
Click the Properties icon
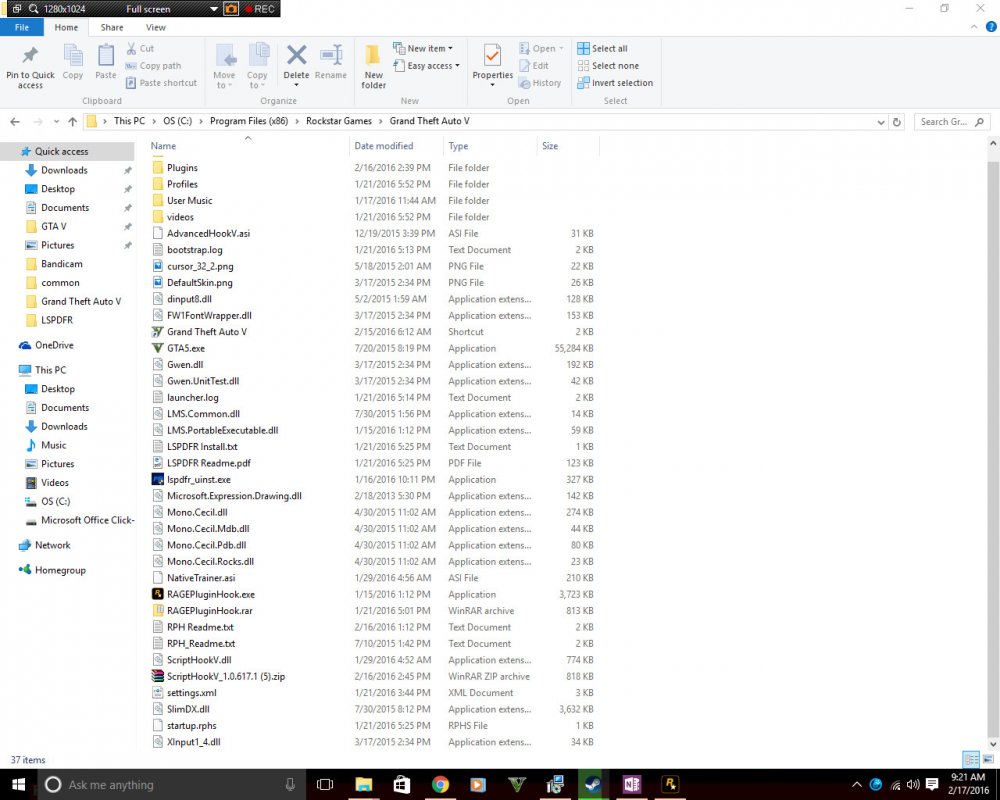(492, 56)
